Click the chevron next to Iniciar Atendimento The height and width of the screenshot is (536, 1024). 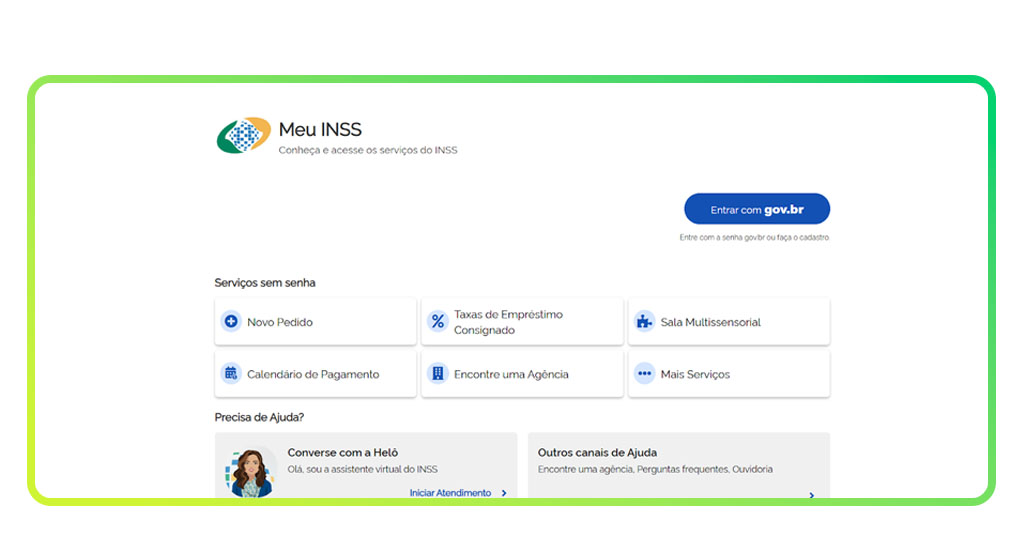click(x=504, y=493)
